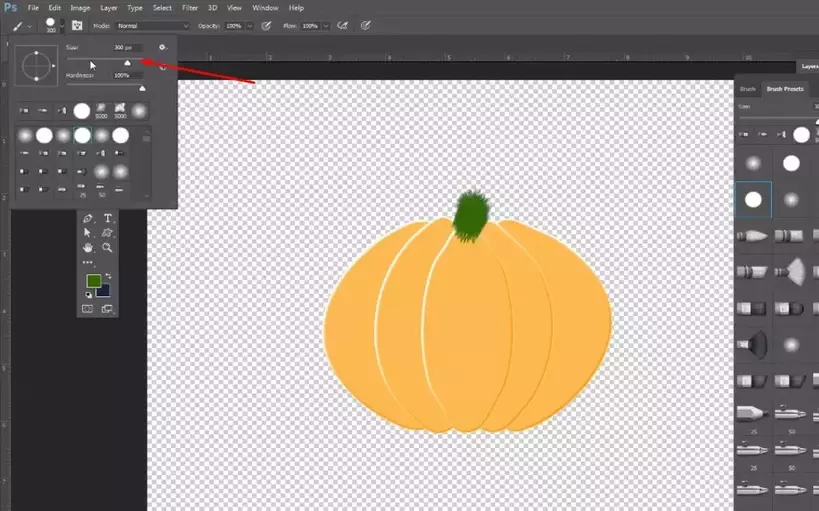Reset default foreground and background colors icon
Viewport: 819px width, 511px height.
(88, 295)
